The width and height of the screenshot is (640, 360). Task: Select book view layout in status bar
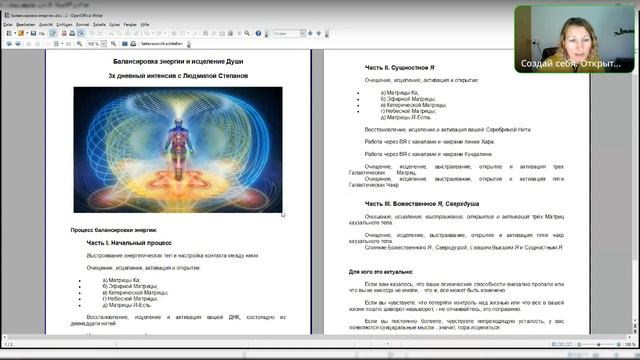(569, 344)
